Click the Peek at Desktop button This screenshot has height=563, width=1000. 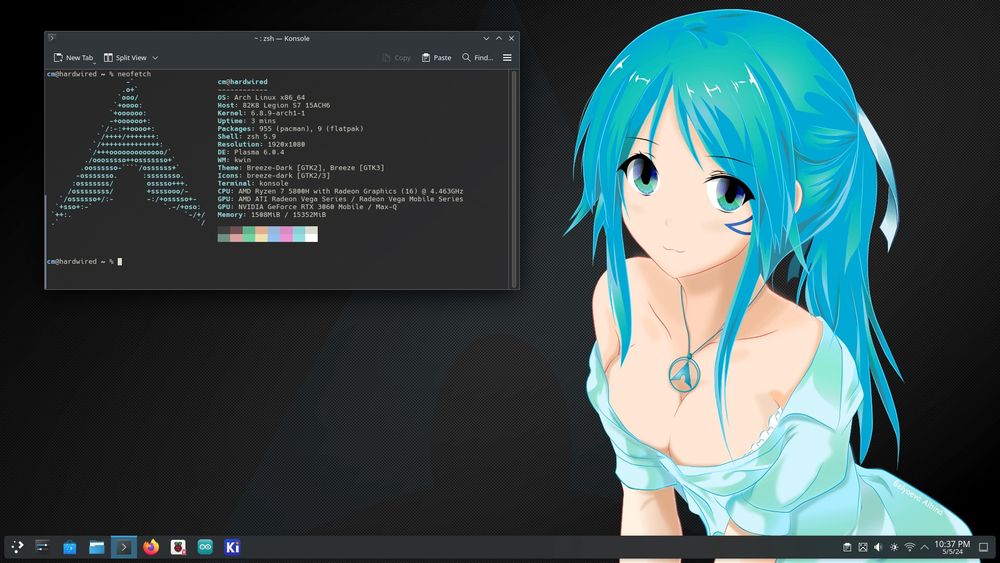pyautogui.click(x=983, y=547)
